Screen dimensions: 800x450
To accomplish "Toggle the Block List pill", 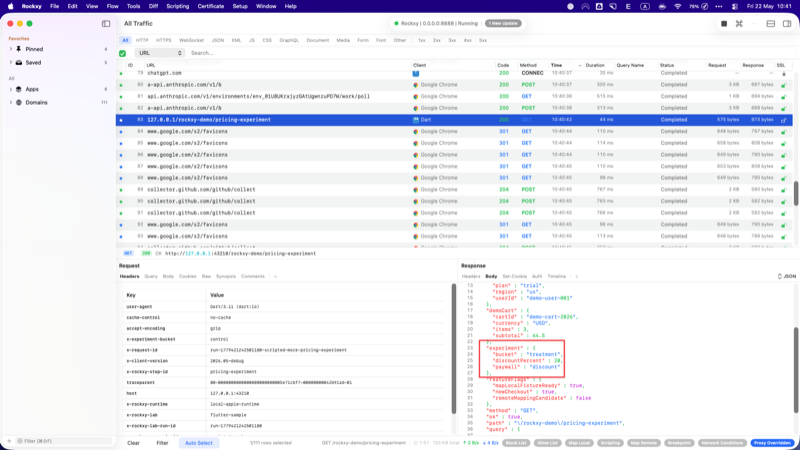I will (516, 443).
